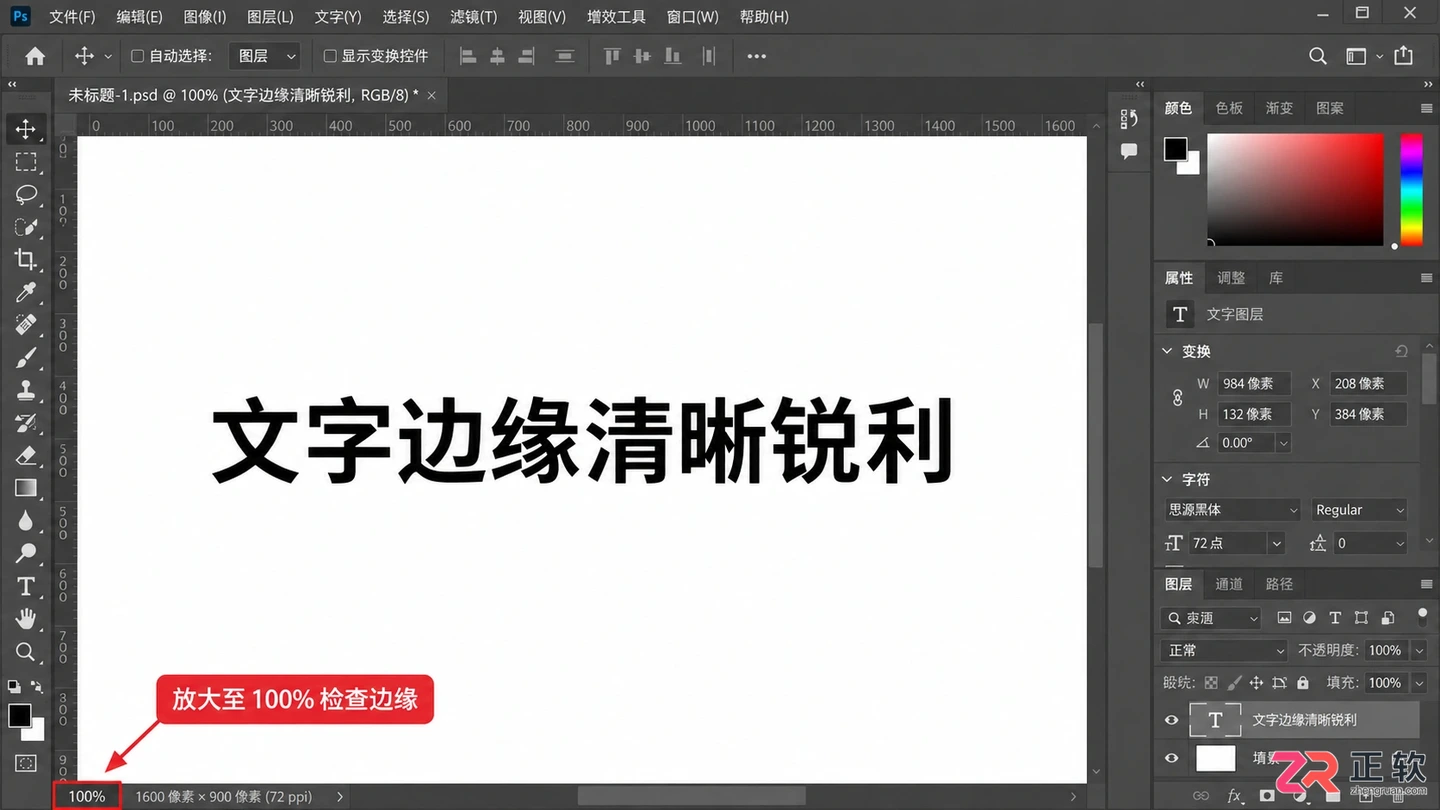Open the 文件(F) menu
The height and width of the screenshot is (810, 1440).
(72, 17)
